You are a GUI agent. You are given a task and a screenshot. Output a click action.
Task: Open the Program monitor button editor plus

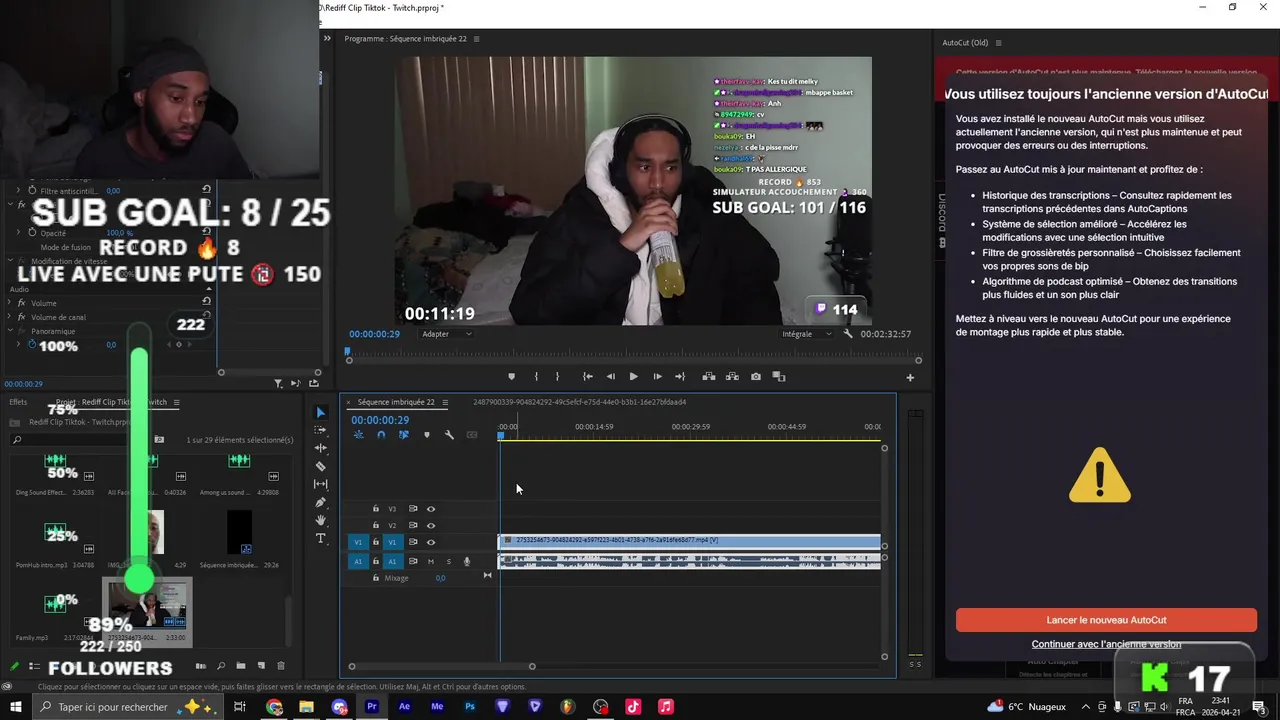coord(910,378)
